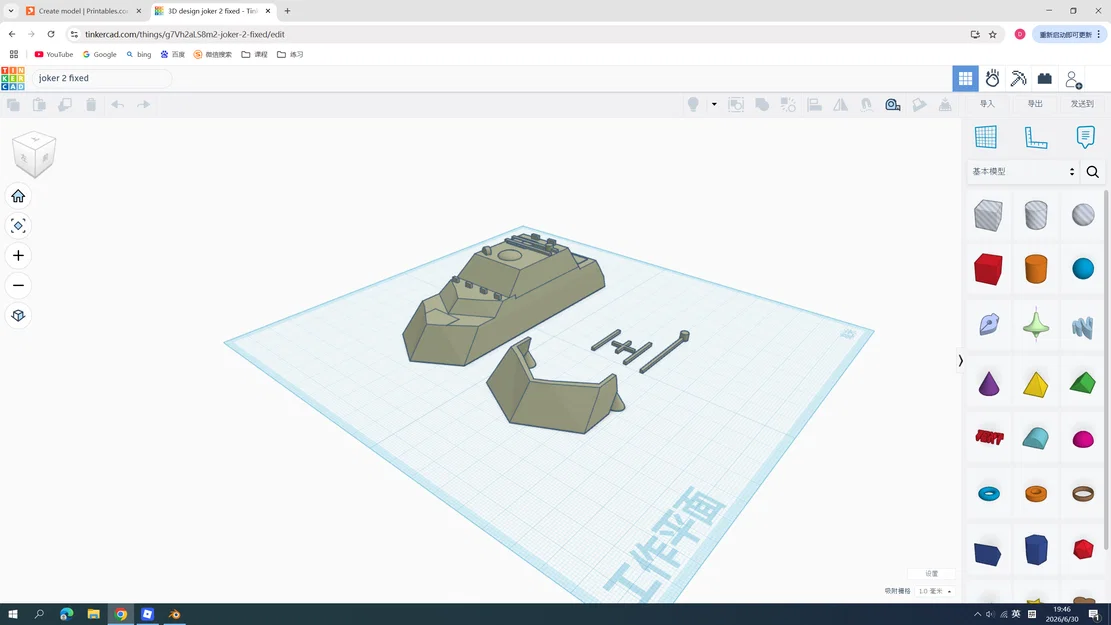Screen dimensions: 1111x625
Task: Click the Redo arrow
Action: [143, 105]
